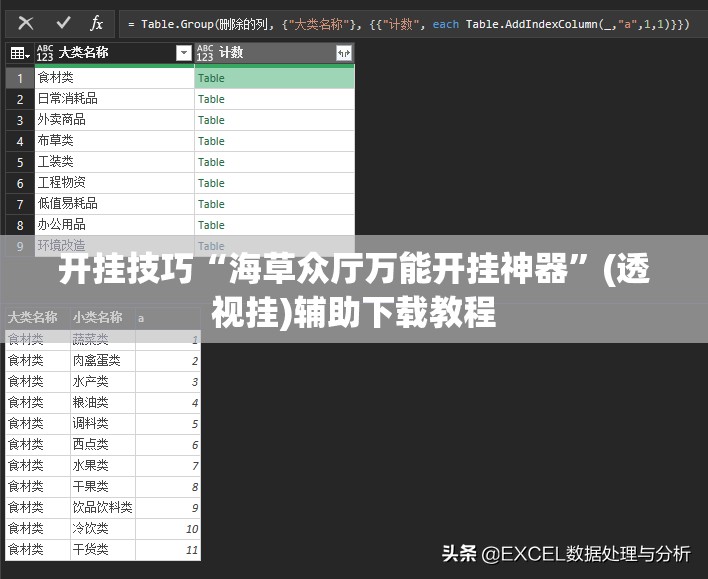The width and height of the screenshot is (708, 579).
Task: Click 冷饮类 in the preview table
Action: click(x=90, y=528)
